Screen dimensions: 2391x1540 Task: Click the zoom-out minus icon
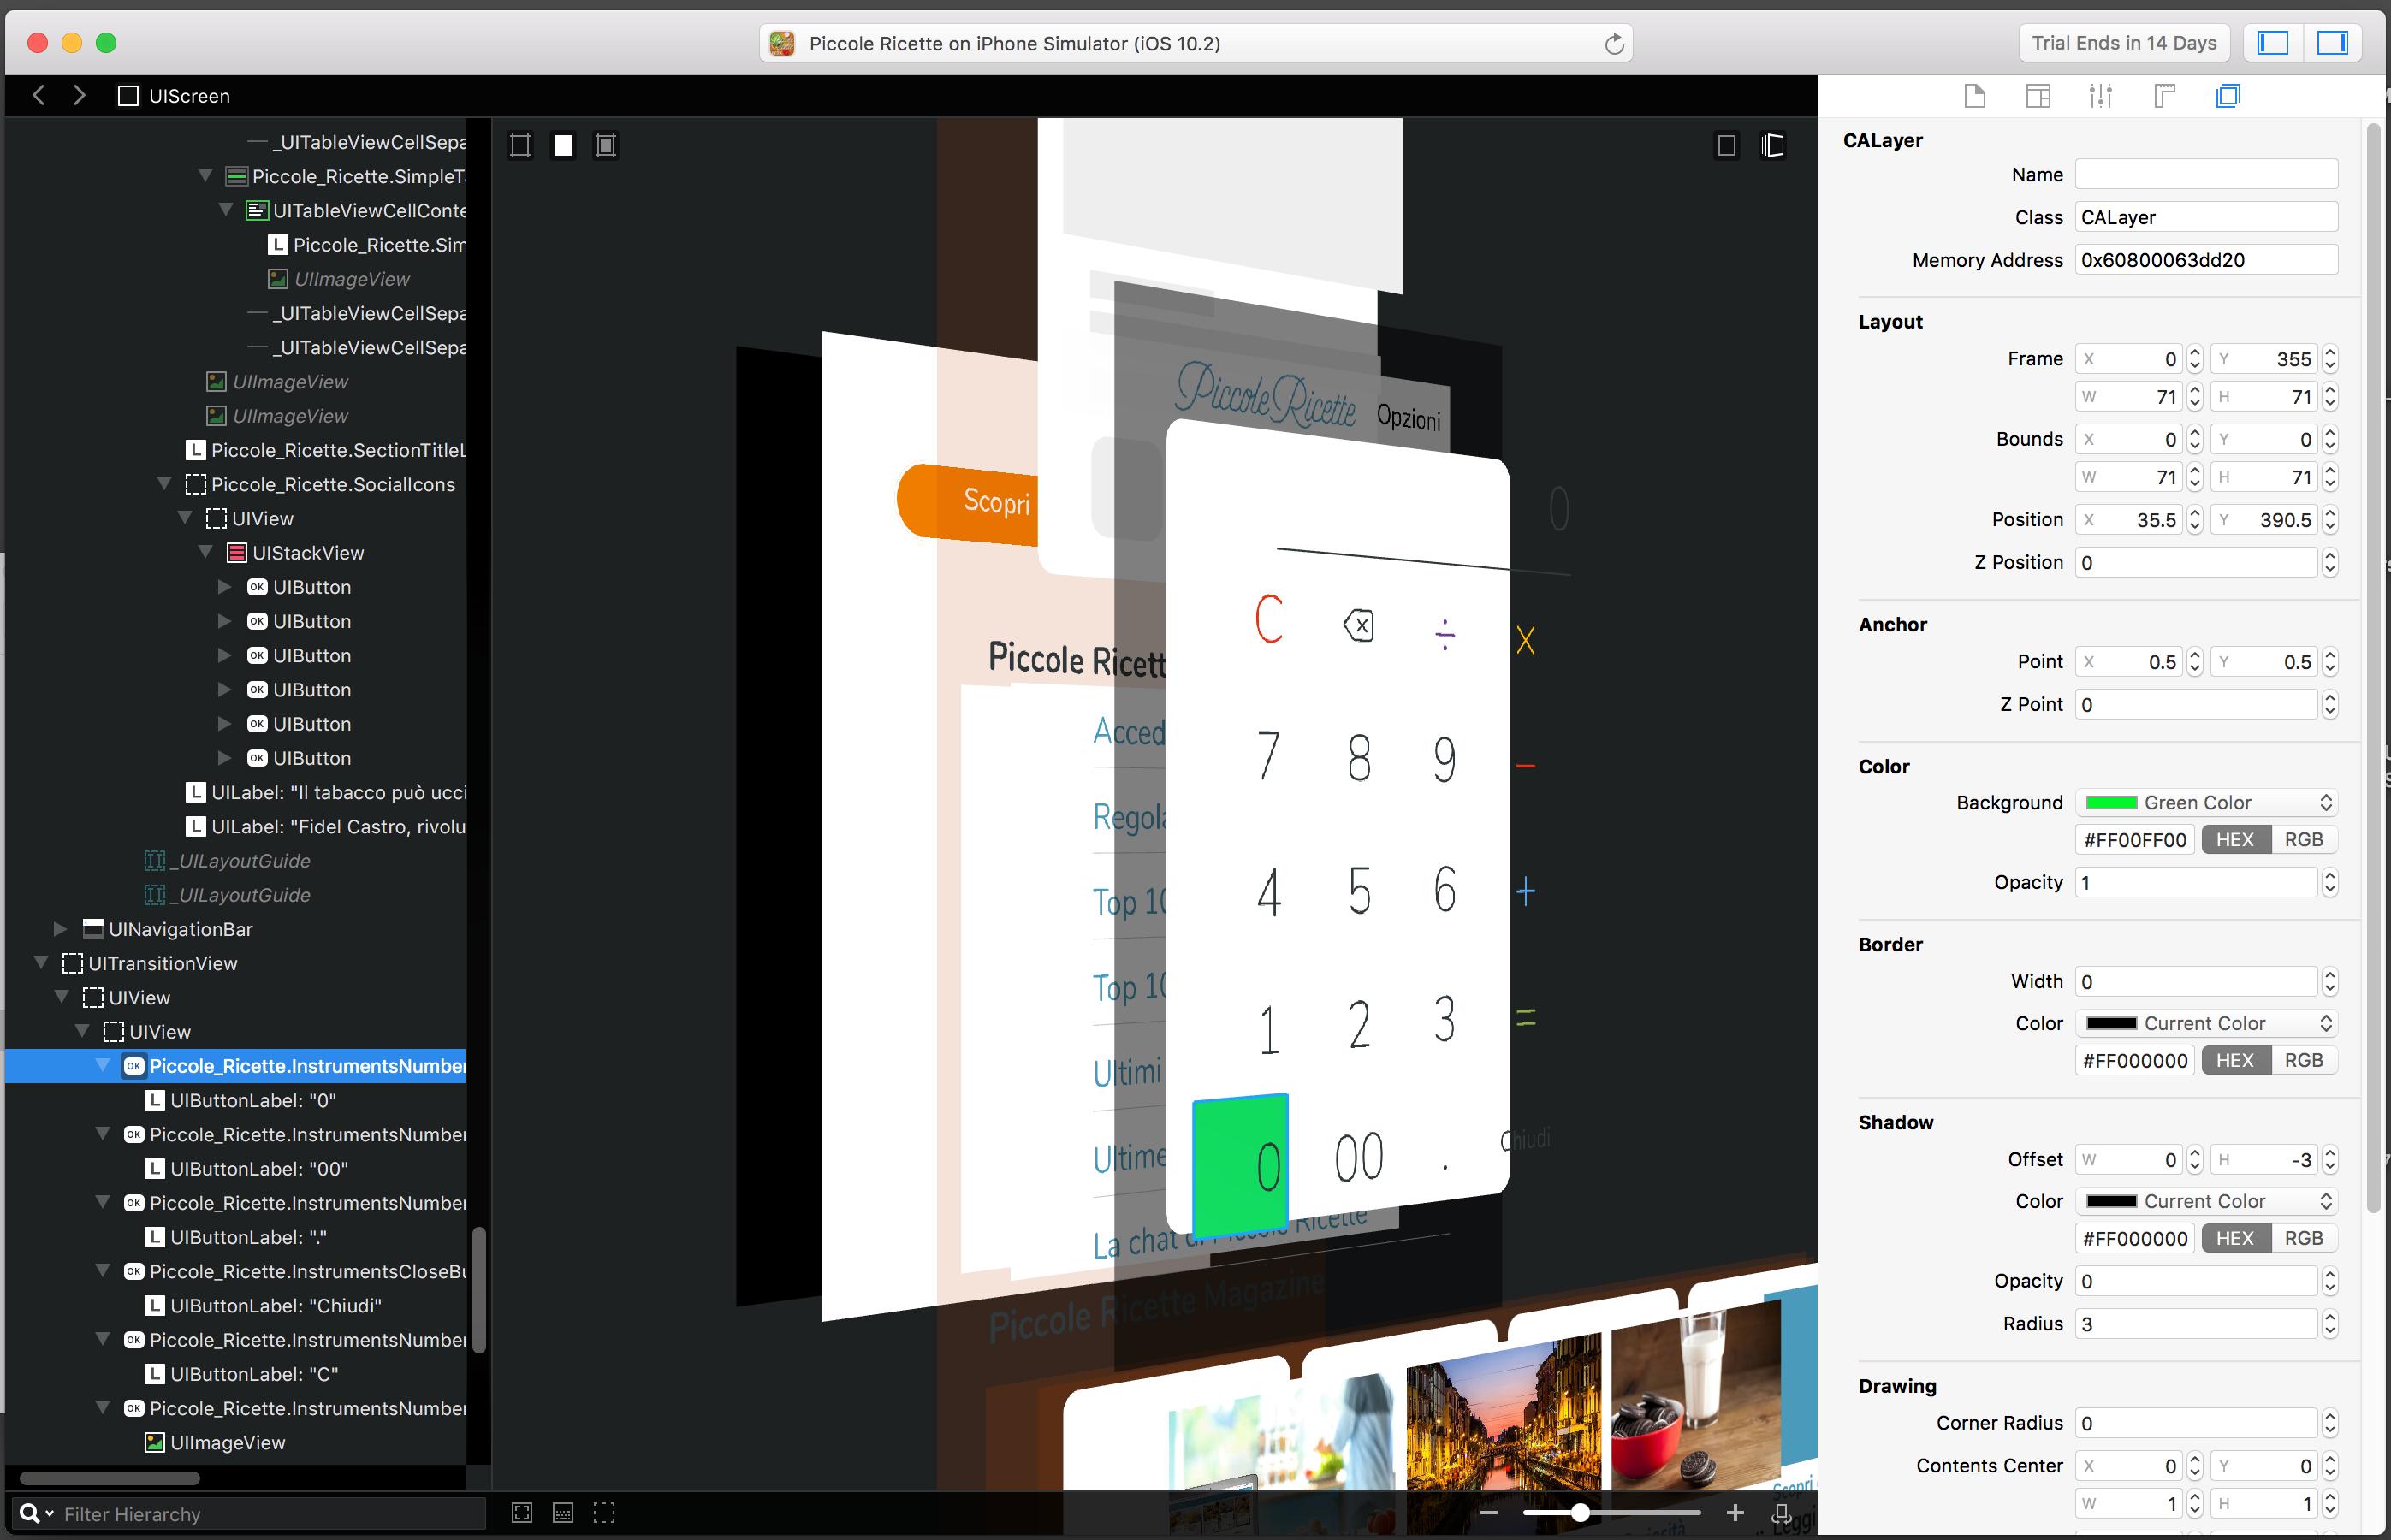(x=1489, y=1513)
